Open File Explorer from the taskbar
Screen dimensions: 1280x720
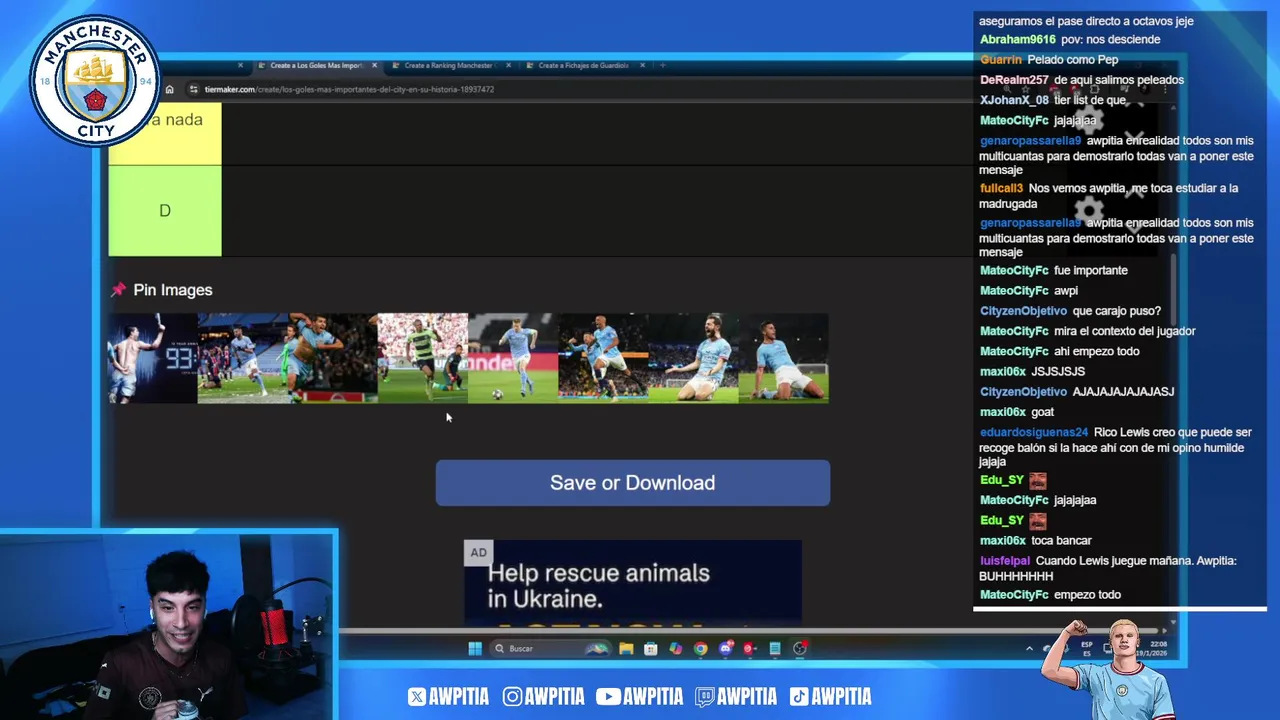[x=626, y=649]
